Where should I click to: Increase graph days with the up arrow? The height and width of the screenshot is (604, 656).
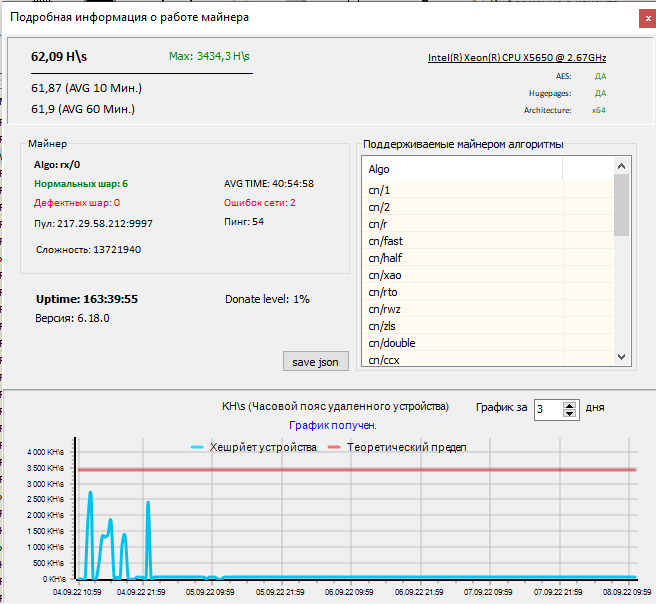570,405
